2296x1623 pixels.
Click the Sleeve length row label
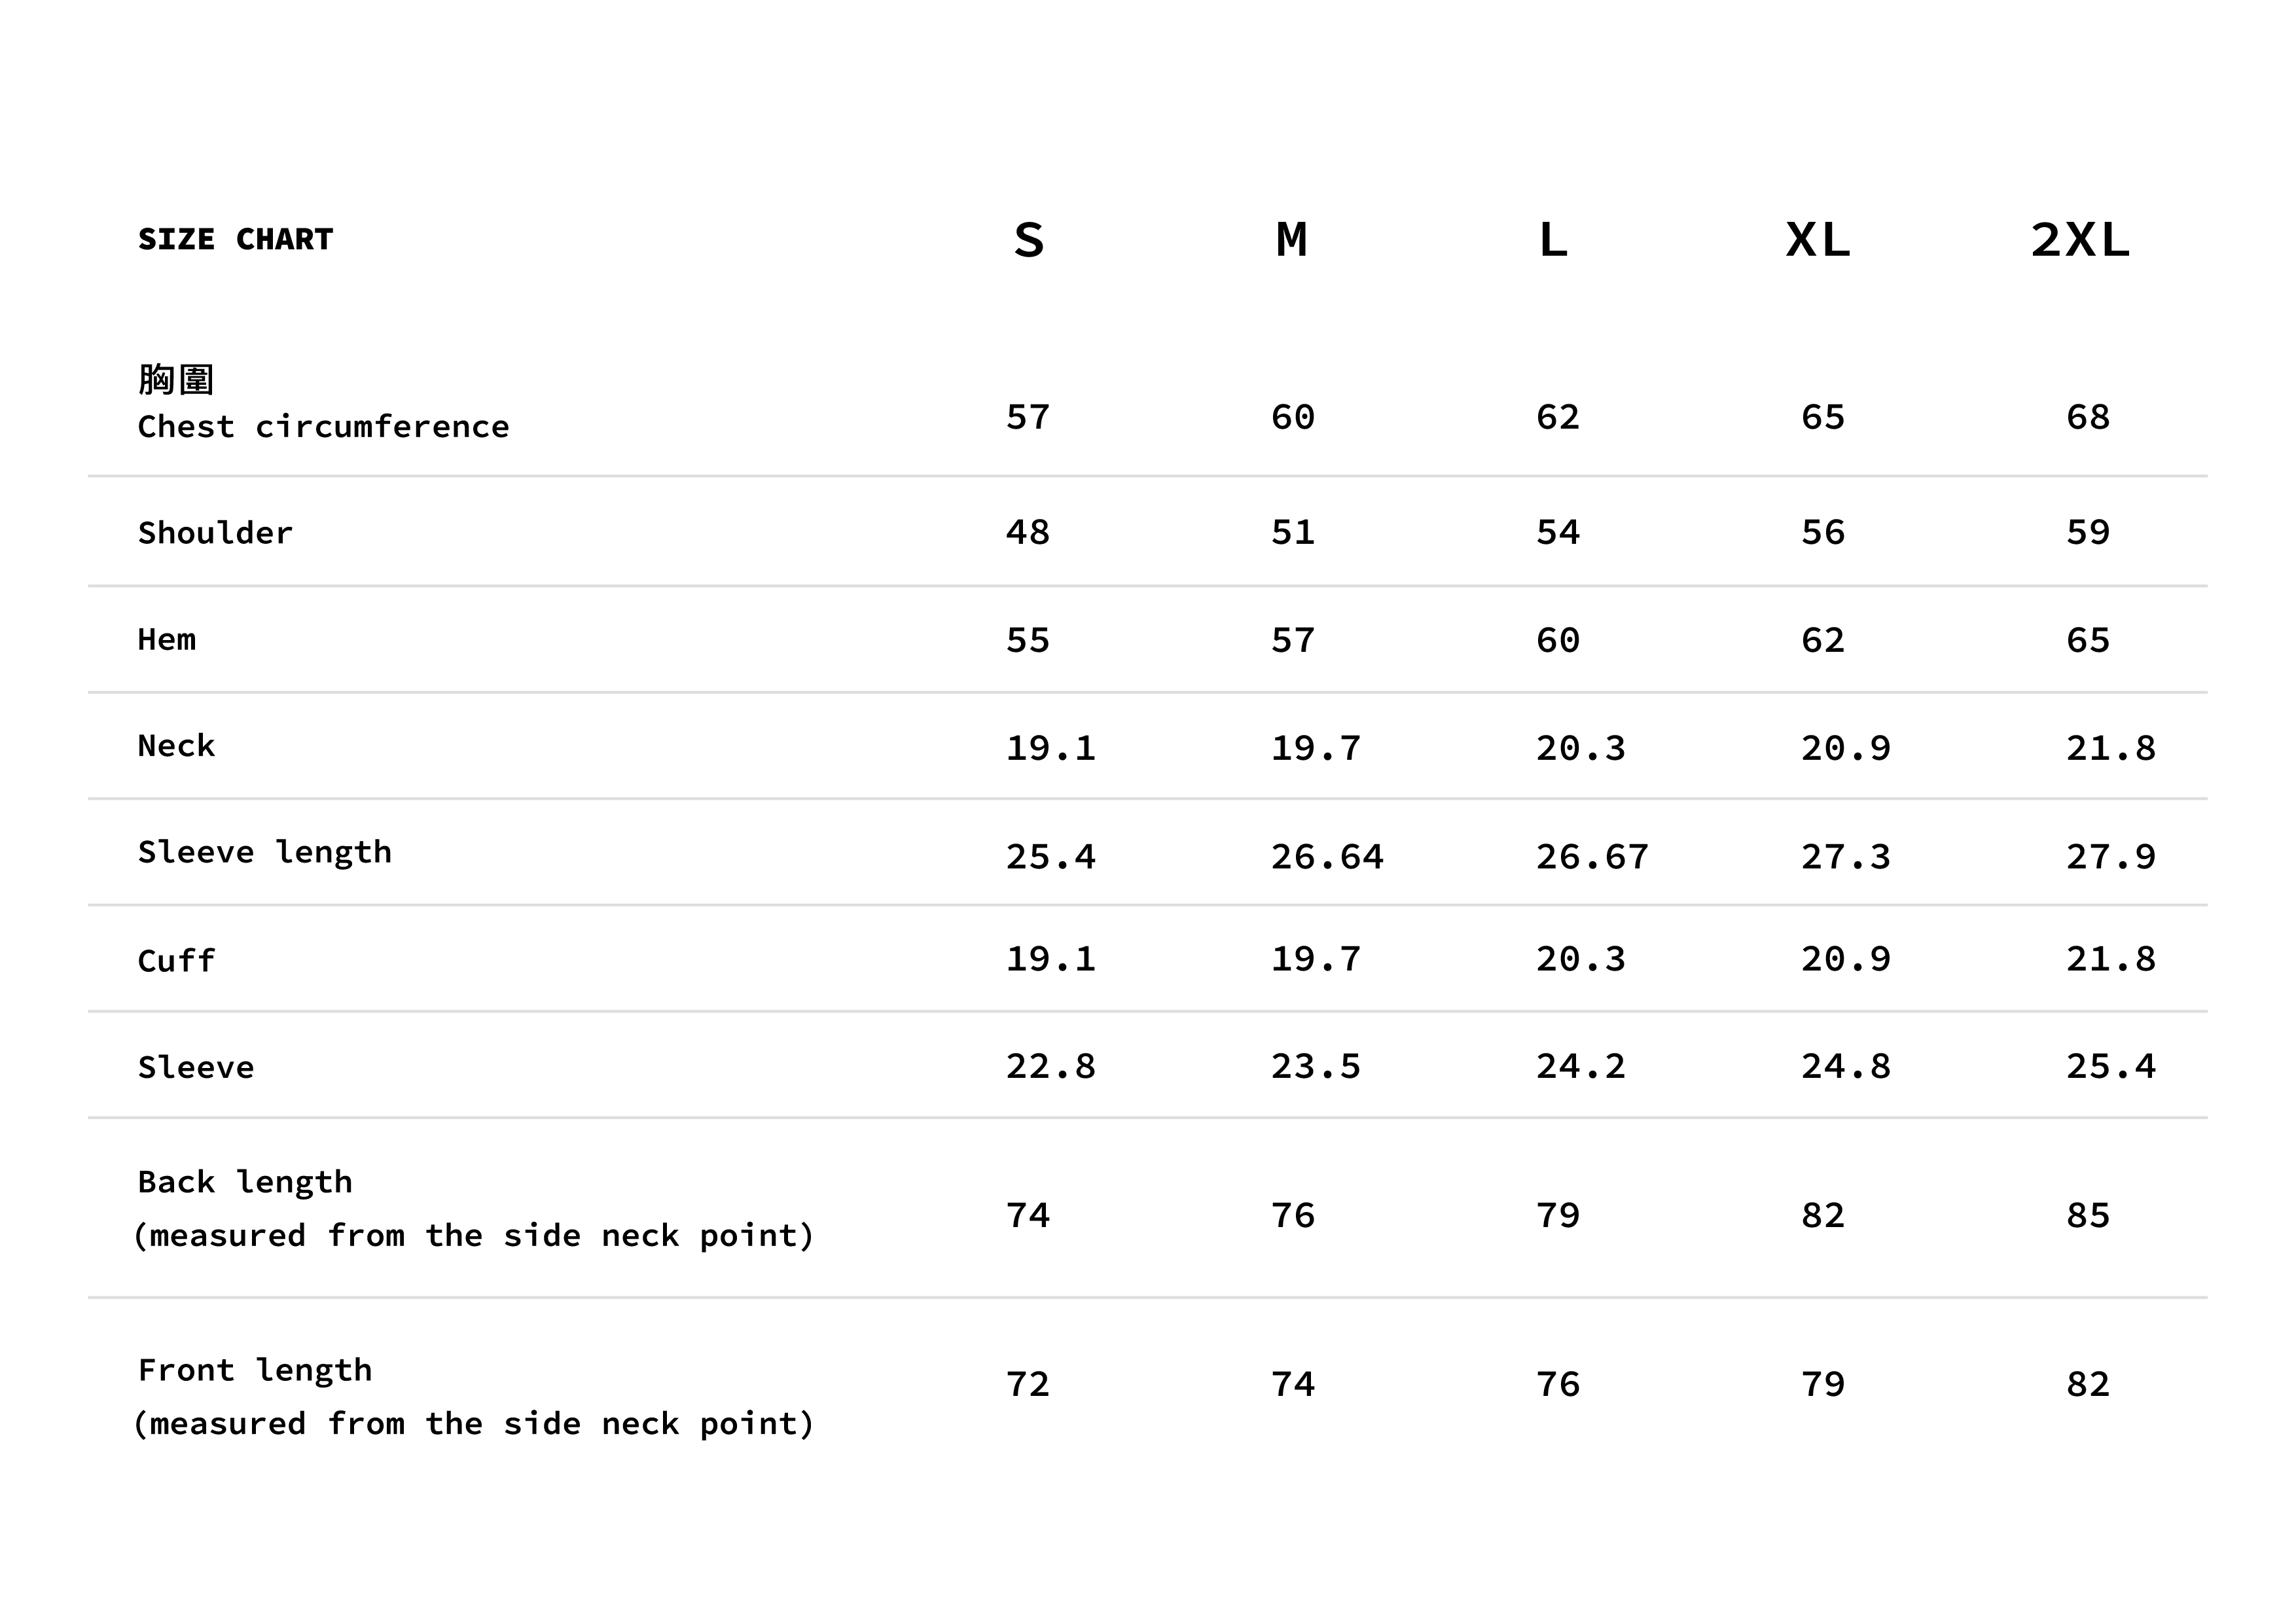coord(265,852)
